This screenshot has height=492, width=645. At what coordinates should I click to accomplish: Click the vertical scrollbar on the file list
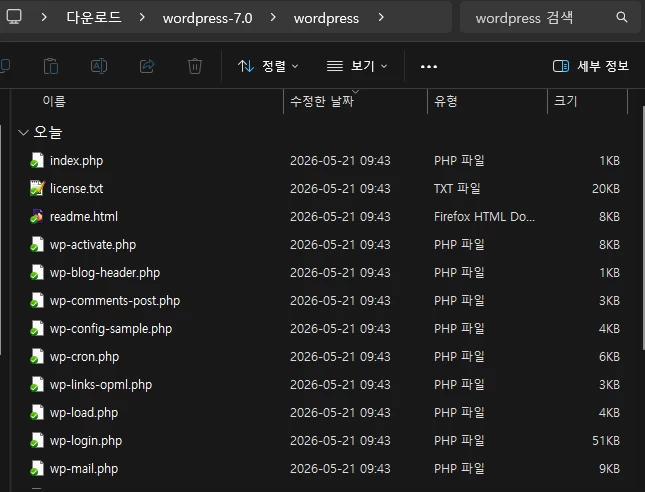[x=643, y=227]
